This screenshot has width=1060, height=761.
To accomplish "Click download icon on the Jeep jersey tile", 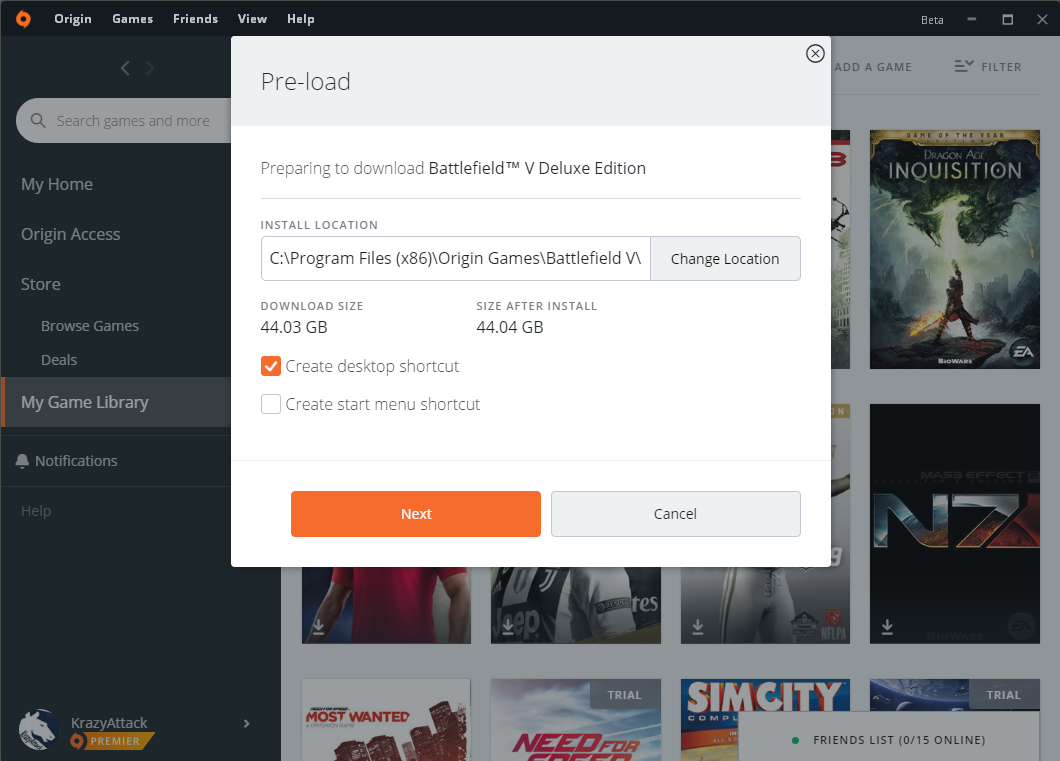I will [508, 627].
